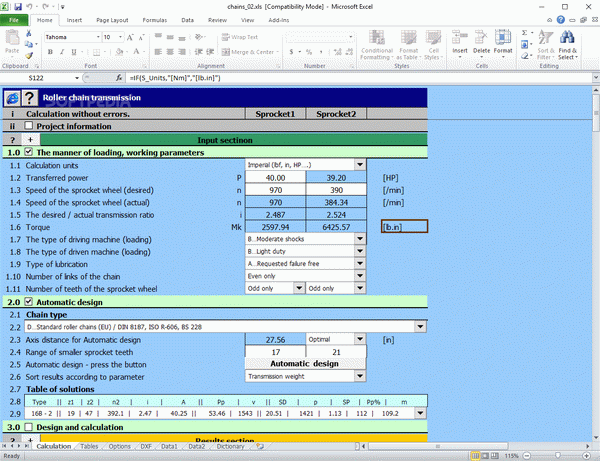Click the plus expand button beside Input section
Image resolution: width=600 pixels, height=461 pixels.
point(30,140)
